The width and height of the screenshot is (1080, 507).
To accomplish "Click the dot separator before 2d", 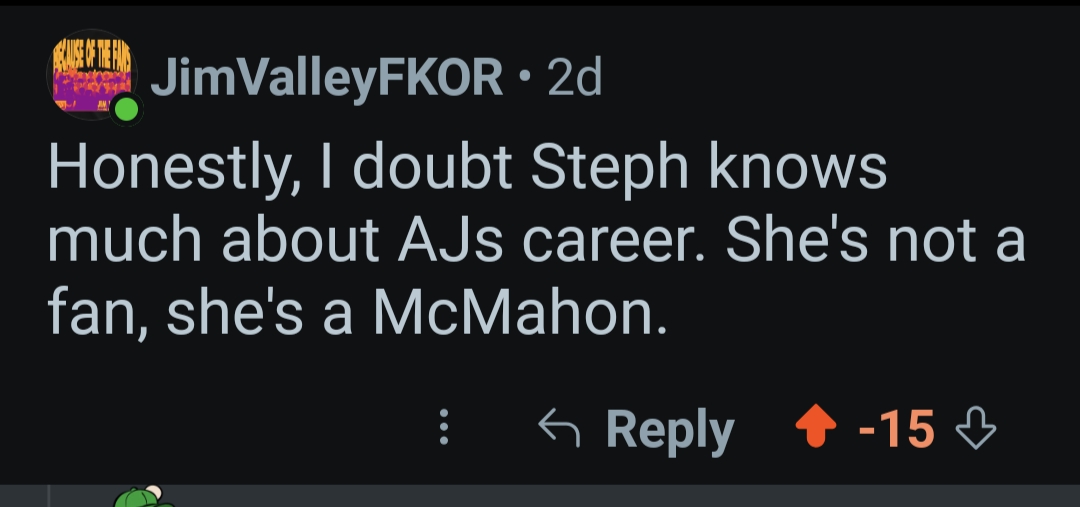I will pyautogui.click(x=526, y=78).
